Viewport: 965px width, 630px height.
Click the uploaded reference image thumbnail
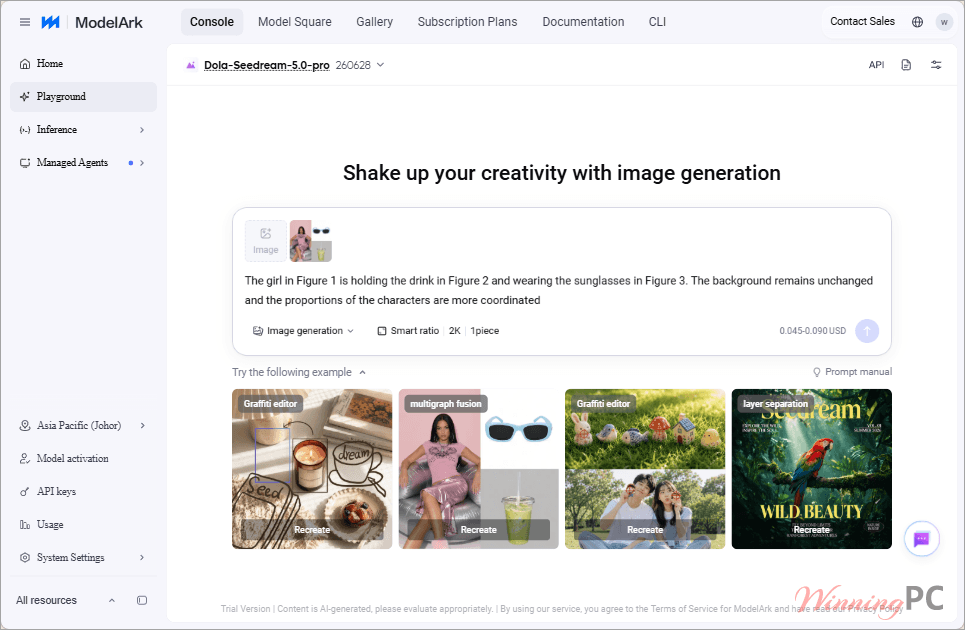click(x=311, y=241)
